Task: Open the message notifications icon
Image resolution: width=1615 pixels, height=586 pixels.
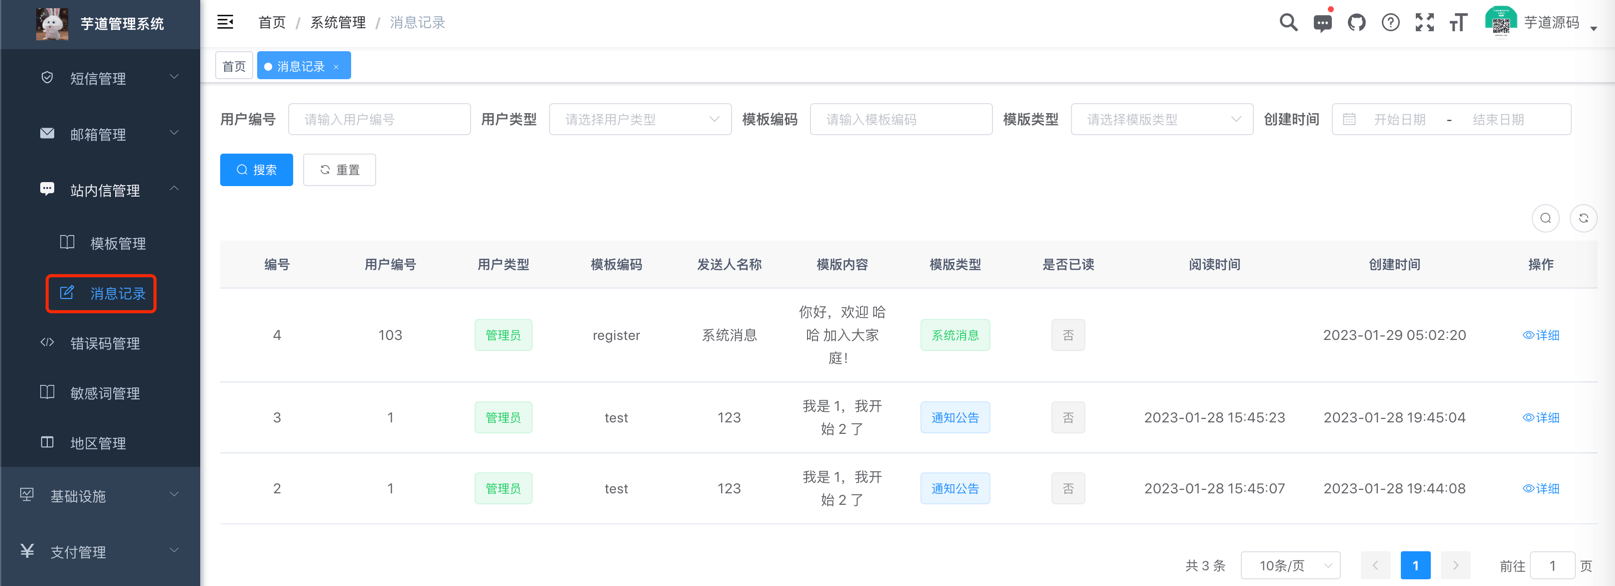Action: 1322,23
